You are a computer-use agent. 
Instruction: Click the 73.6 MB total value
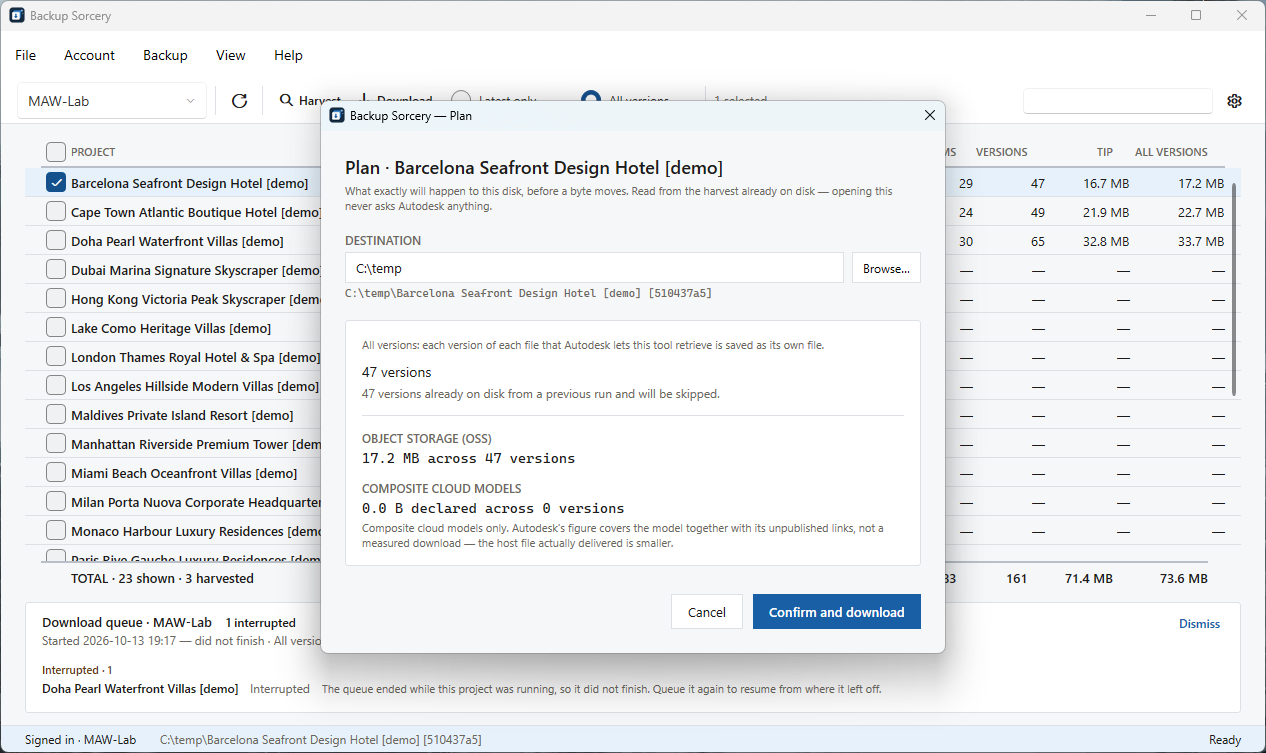[1183, 579]
